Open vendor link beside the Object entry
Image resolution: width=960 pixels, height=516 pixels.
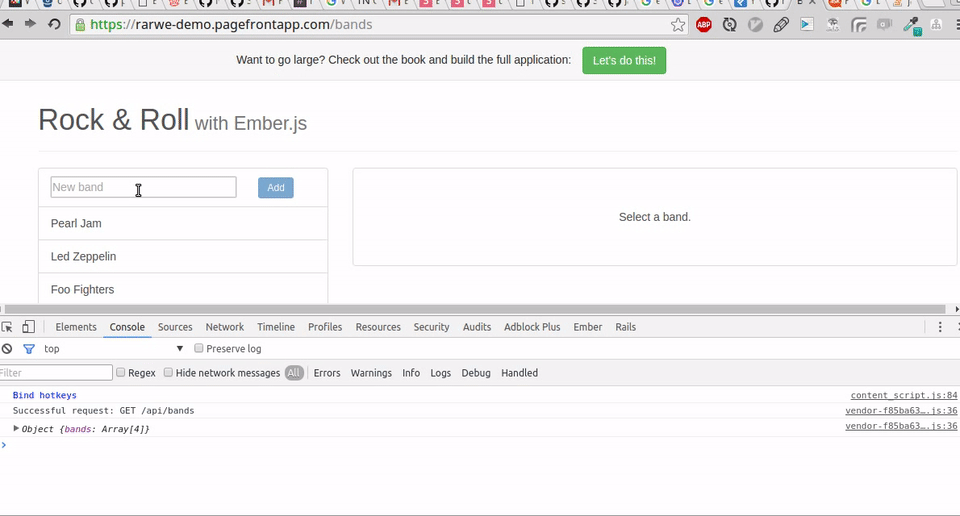(x=901, y=426)
